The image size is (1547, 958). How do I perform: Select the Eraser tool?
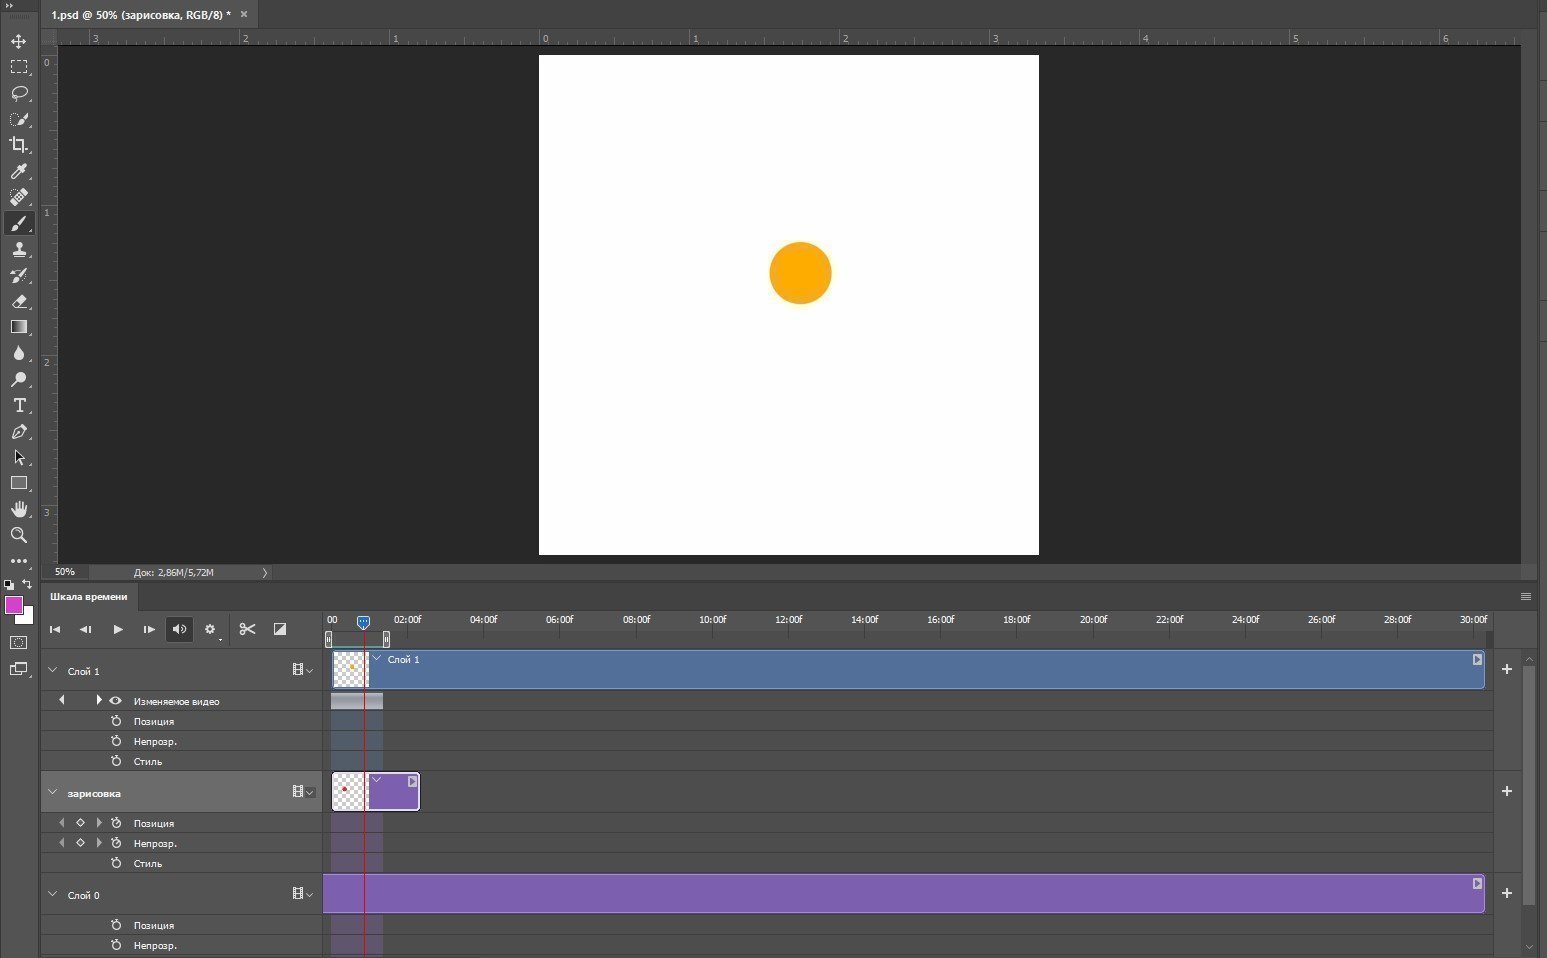point(19,301)
